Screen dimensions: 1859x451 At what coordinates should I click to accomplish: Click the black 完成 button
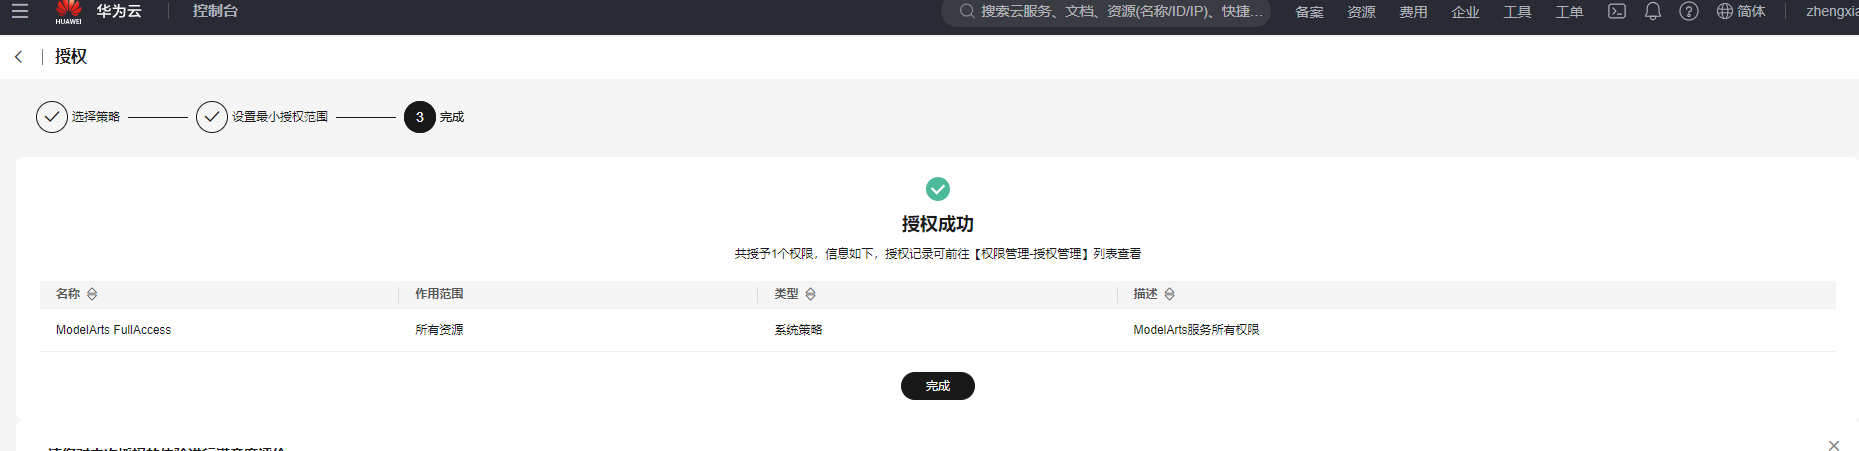pyautogui.click(x=938, y=386)
